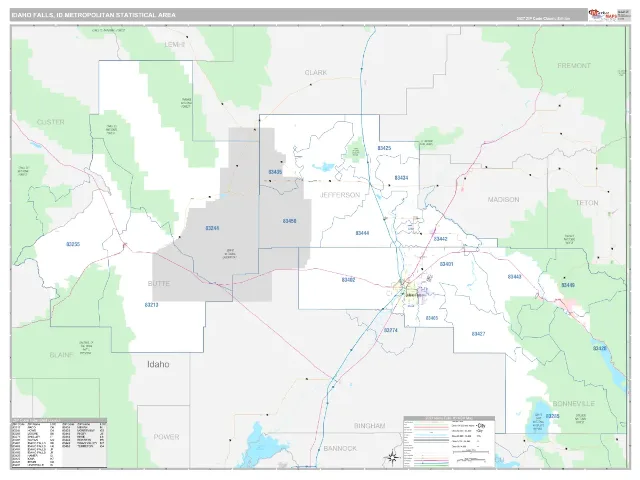This screenshot has height=480, width=640.
Task: Click ZIP code 83255 on the map
Action: point(73,244)
